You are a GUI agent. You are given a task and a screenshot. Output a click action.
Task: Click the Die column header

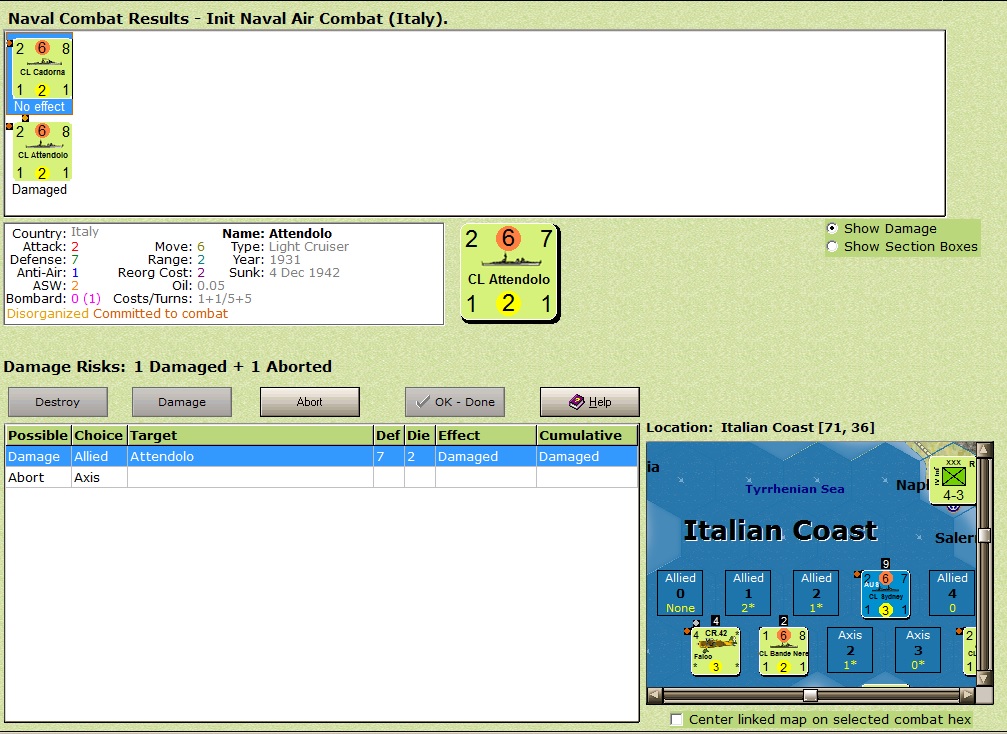(x=419, y=435)
